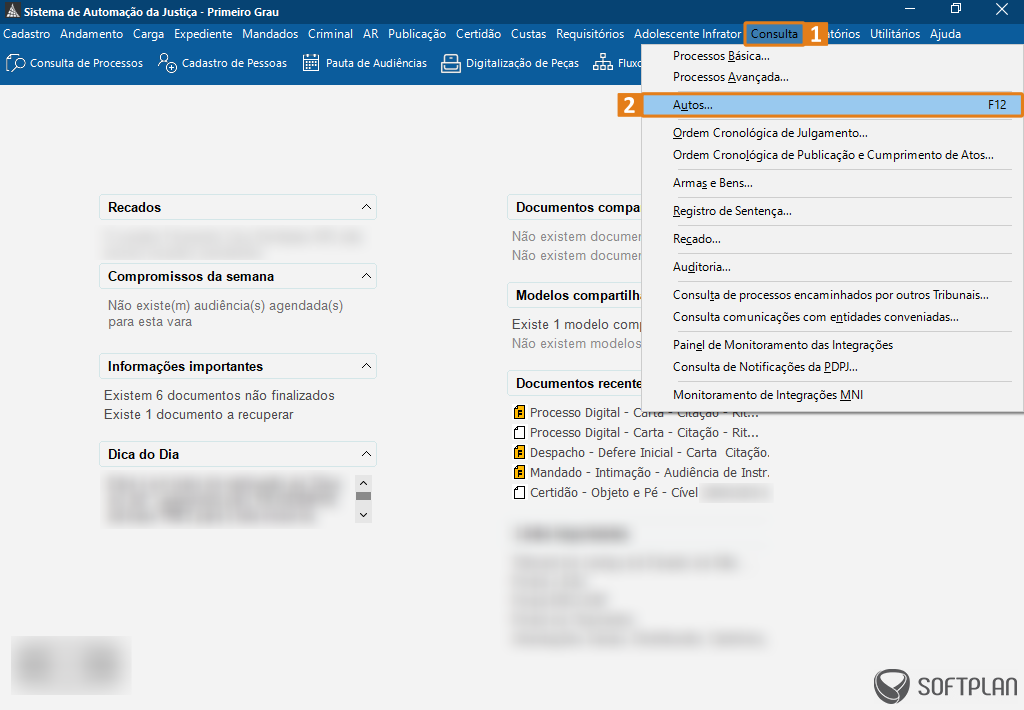Open the Ajuda menu

pos(945,34)
